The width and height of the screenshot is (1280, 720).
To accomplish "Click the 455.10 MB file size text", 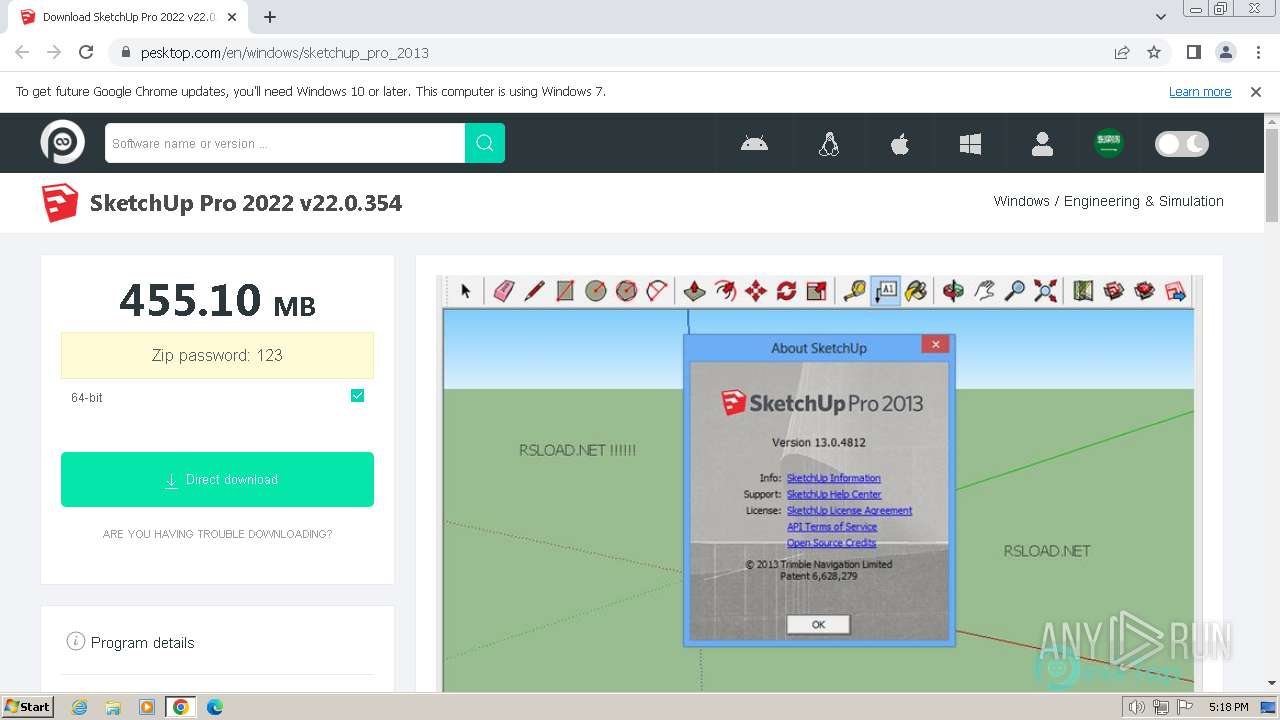I will (217, 300).
